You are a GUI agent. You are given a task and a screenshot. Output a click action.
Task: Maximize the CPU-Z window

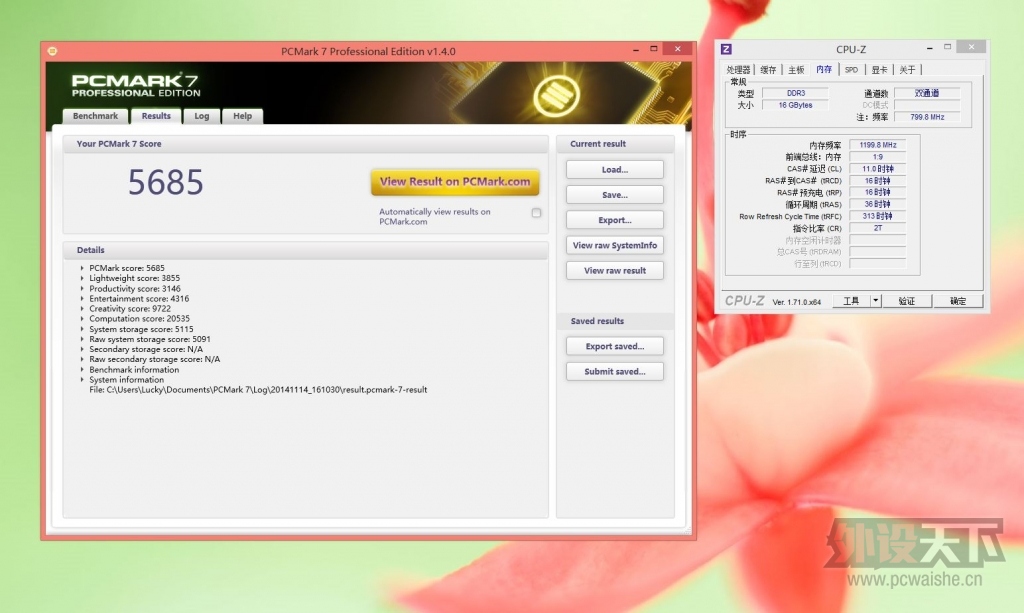tap(948, 47)
